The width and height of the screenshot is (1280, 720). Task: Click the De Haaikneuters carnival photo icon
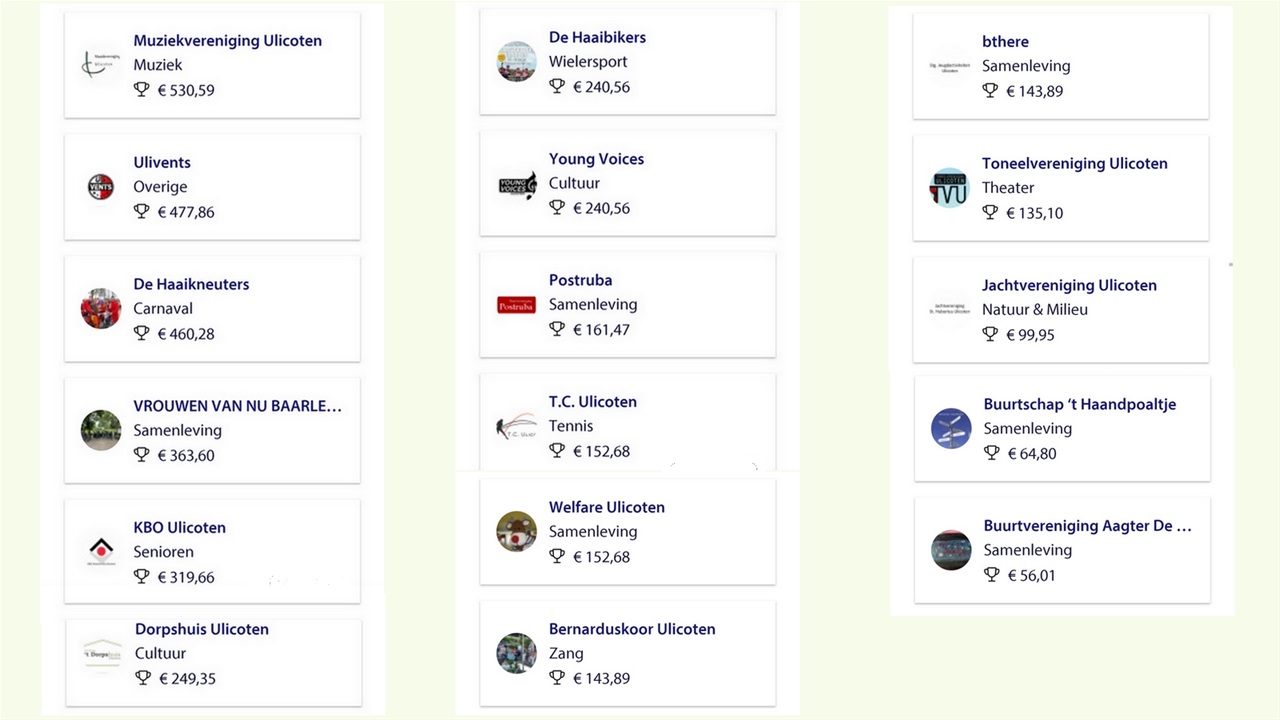(101, 309)
